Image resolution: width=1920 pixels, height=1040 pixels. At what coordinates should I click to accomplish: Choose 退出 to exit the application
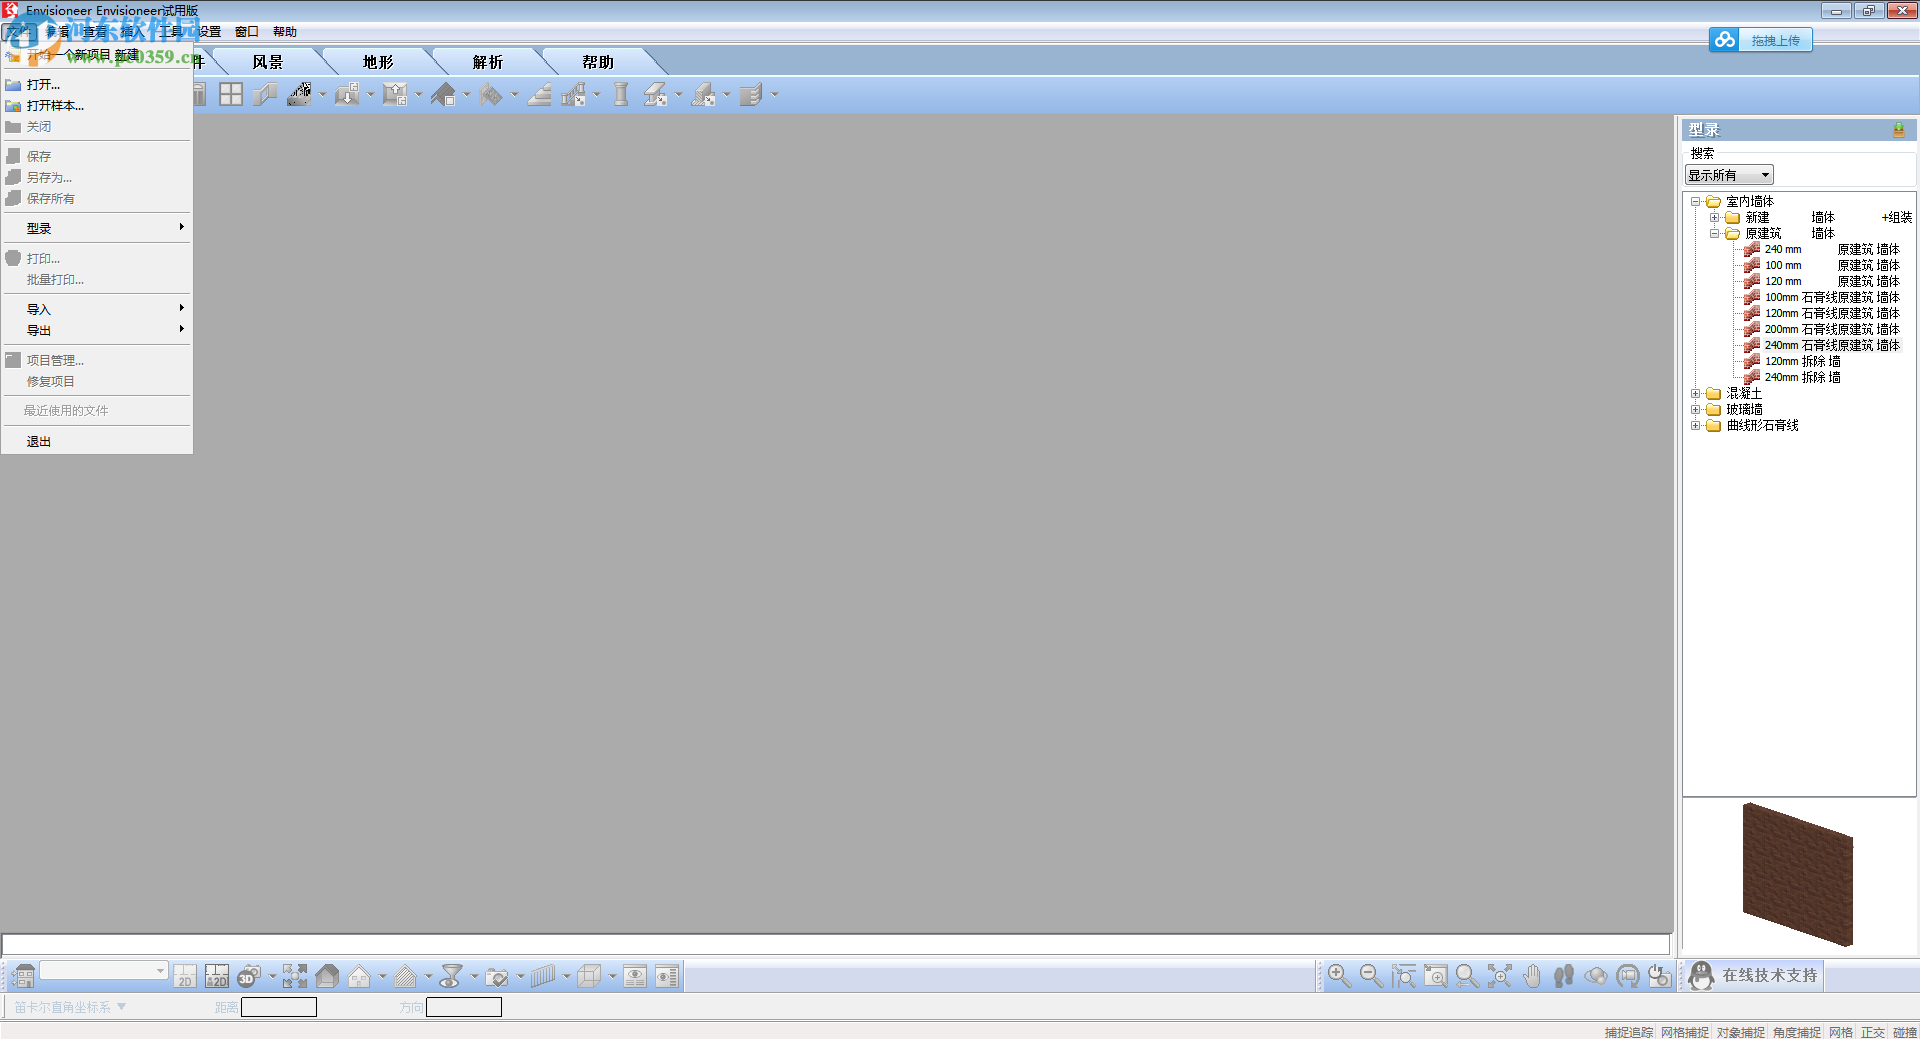point(97,441)
